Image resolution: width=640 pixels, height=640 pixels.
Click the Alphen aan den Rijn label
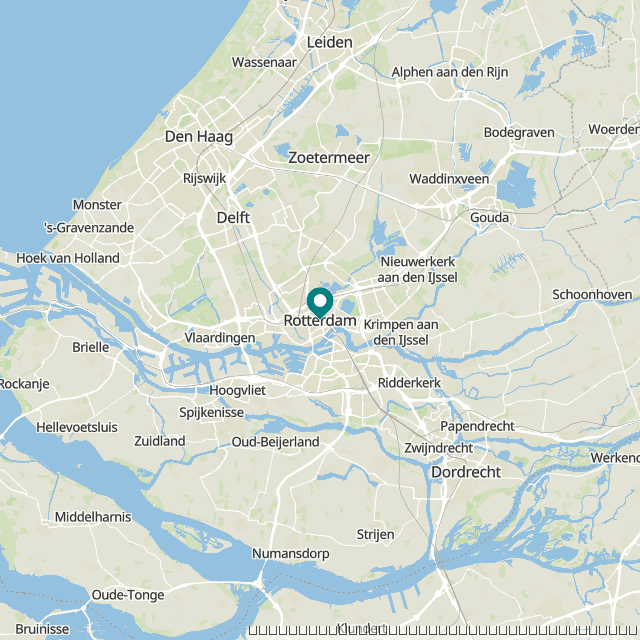450,72
